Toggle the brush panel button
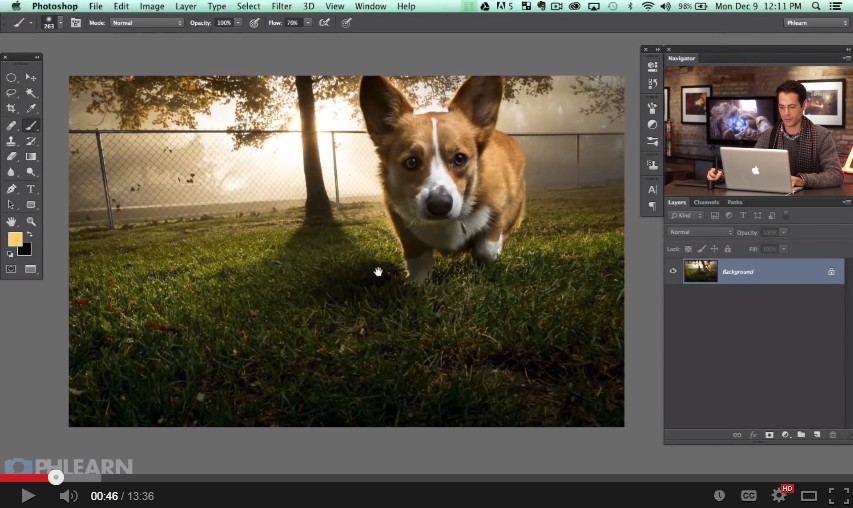The width and height of the screenshot is (853, 508). [76, 23]
